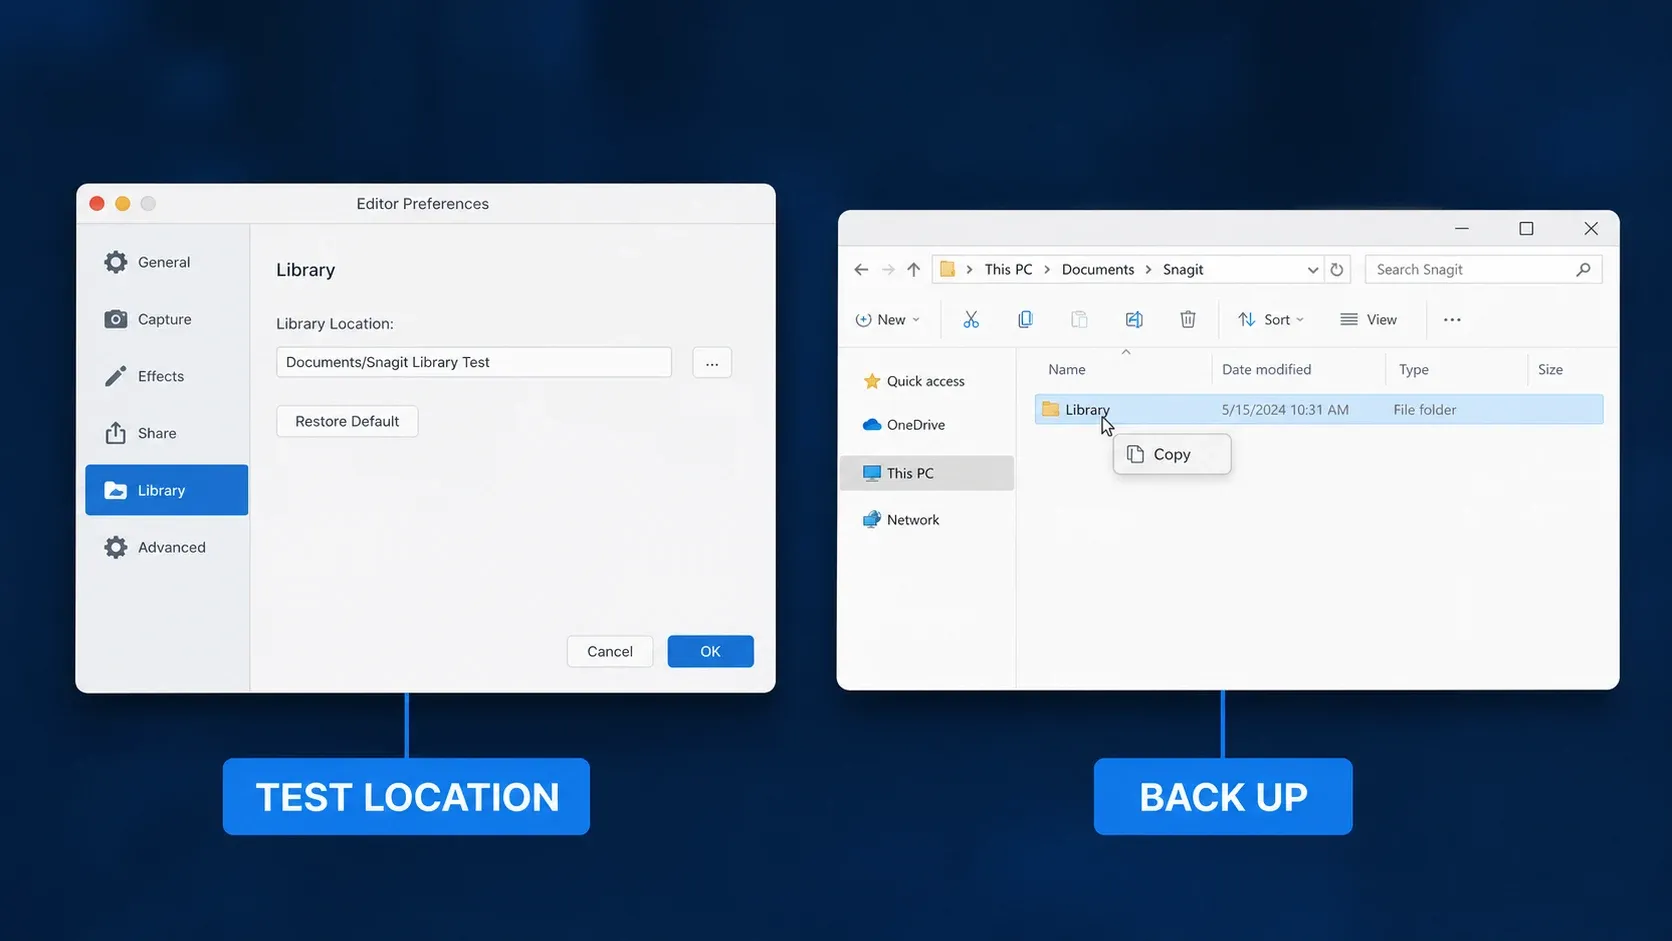1672x941 pixels.
Task: Minimize the File Explorer window
Action: tap(1462, 229)
